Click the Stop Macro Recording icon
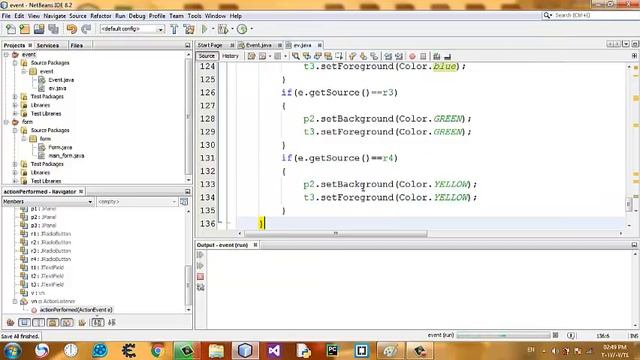The width and height of the screenshot is (640, 360). point(423,56)
